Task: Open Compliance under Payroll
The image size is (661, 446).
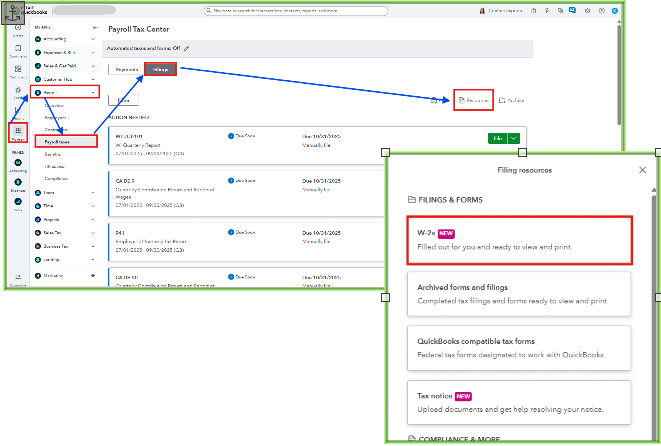Action: [56, 179]
